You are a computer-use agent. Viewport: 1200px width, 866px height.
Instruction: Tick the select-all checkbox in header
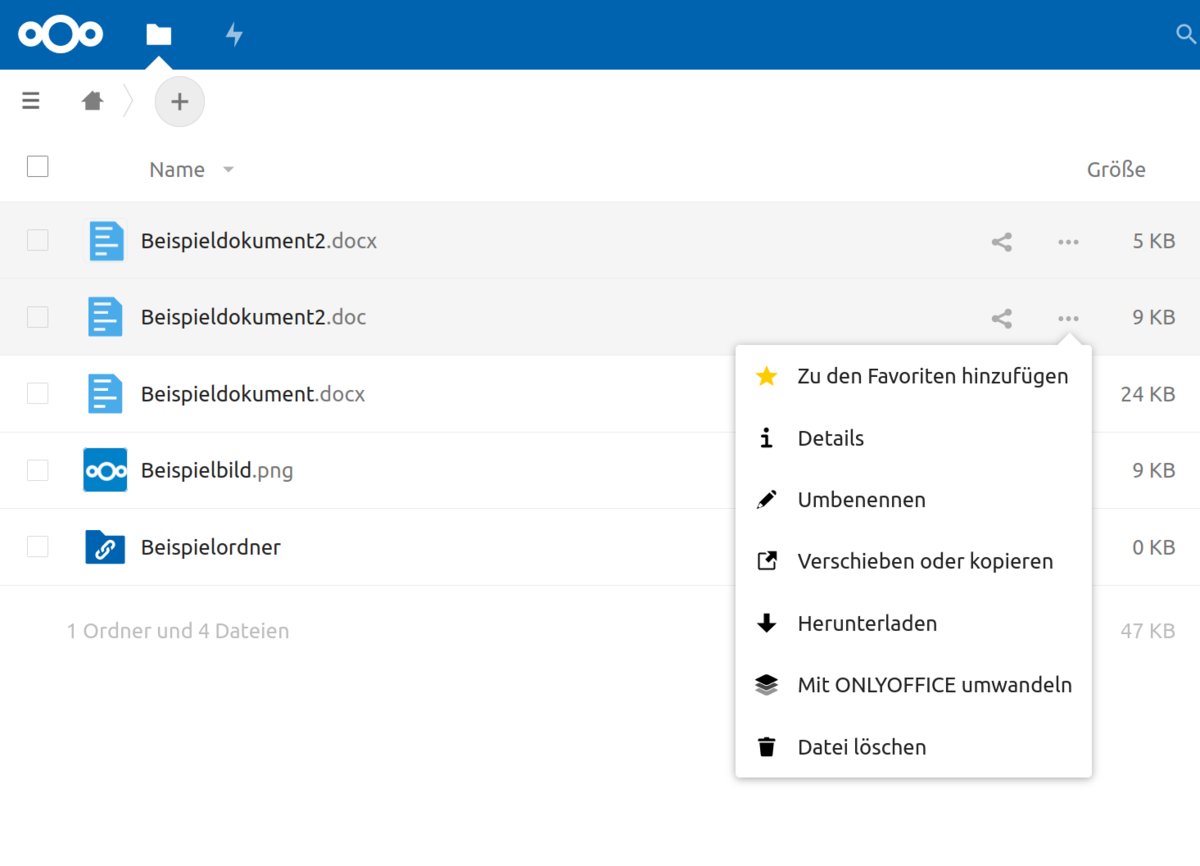(38, 167)
